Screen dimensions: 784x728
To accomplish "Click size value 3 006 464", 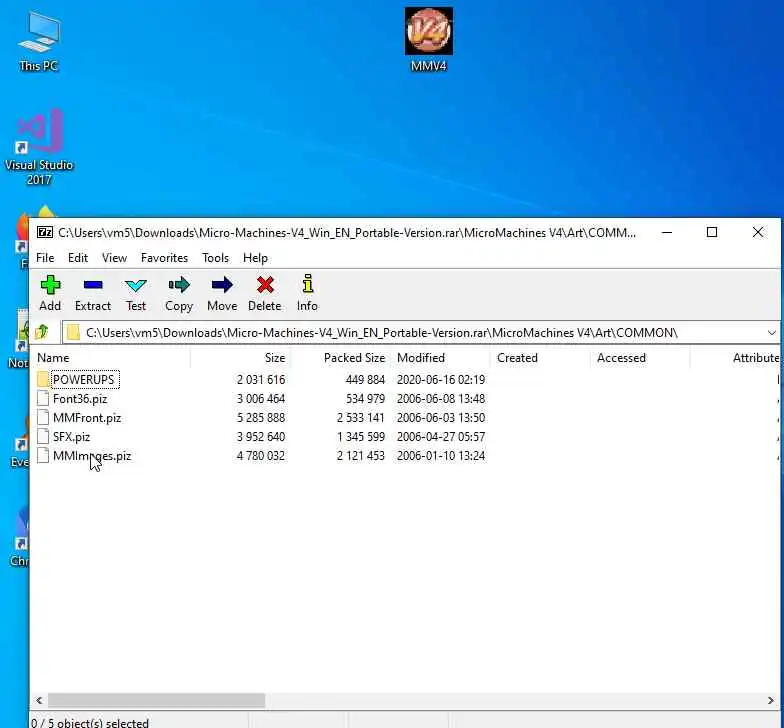I will (261, 398).
